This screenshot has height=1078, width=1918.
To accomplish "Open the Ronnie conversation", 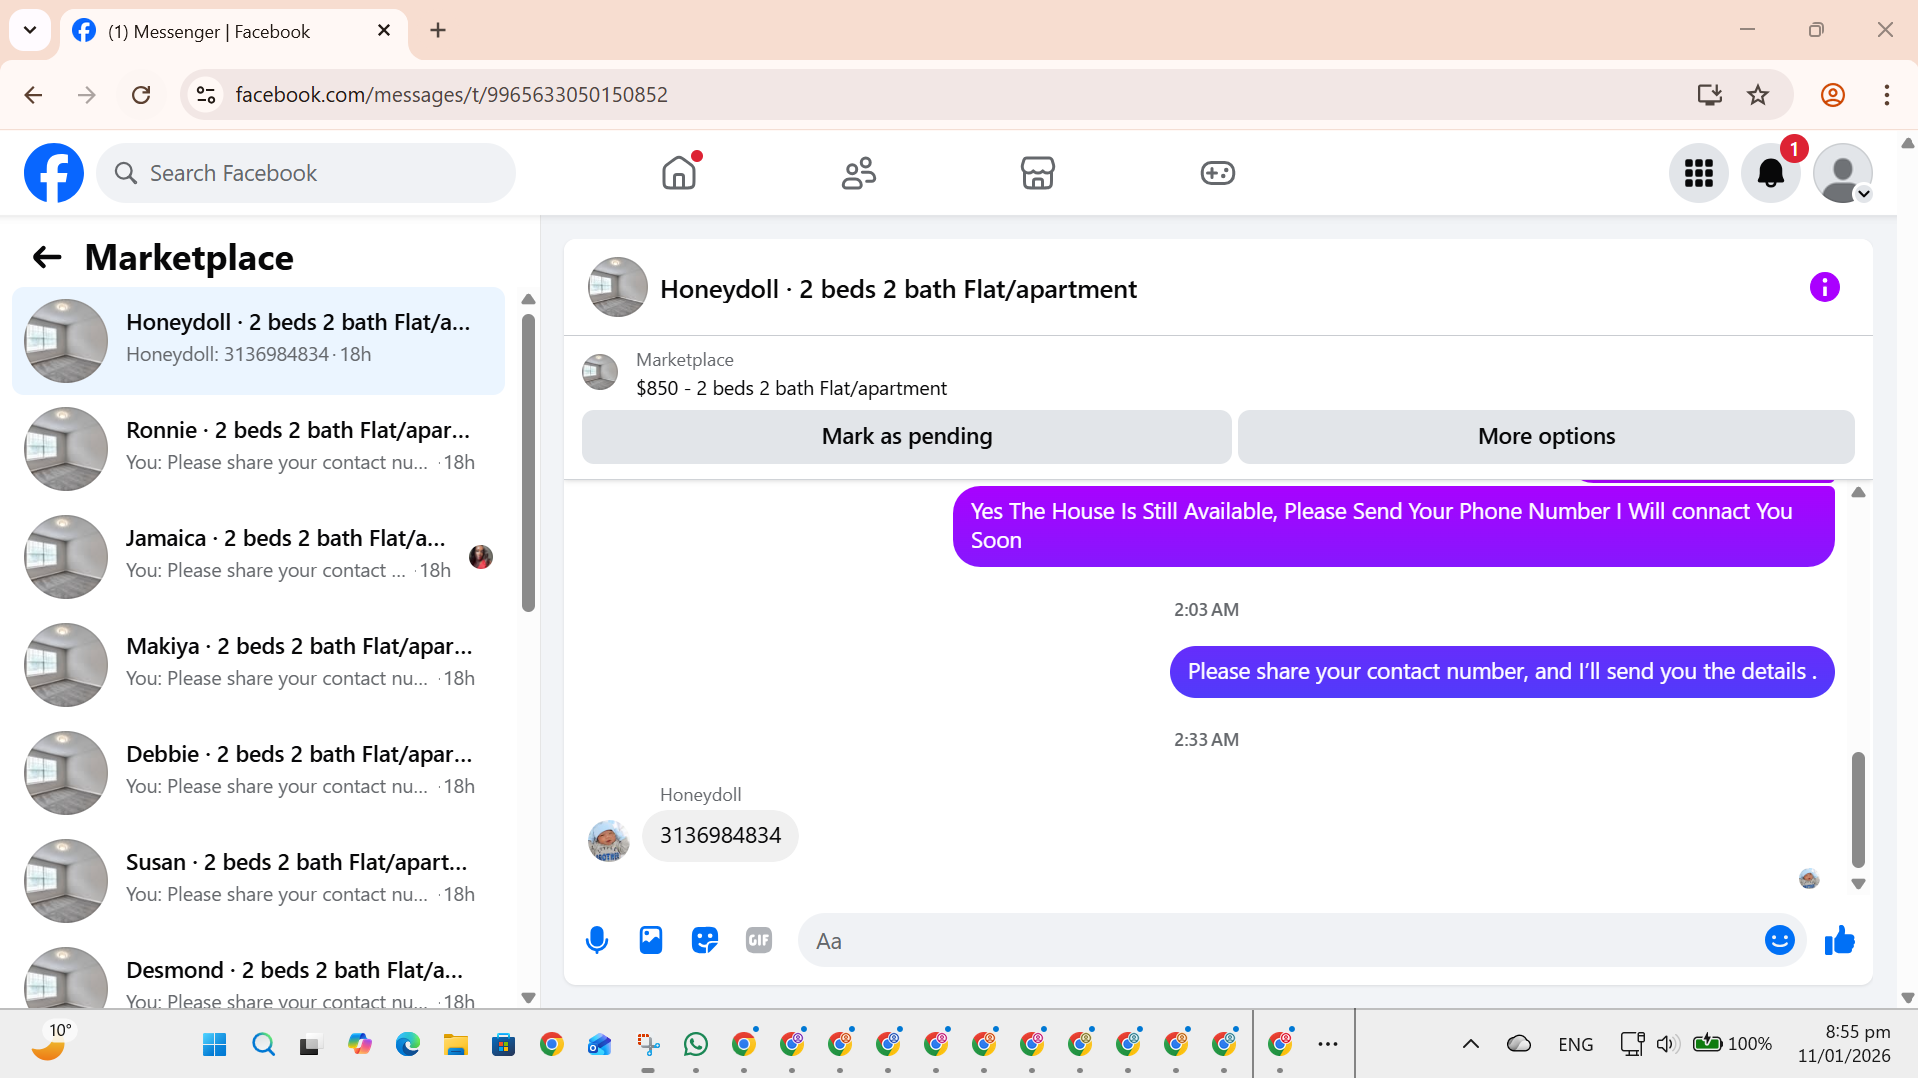I will pos(258,449).
